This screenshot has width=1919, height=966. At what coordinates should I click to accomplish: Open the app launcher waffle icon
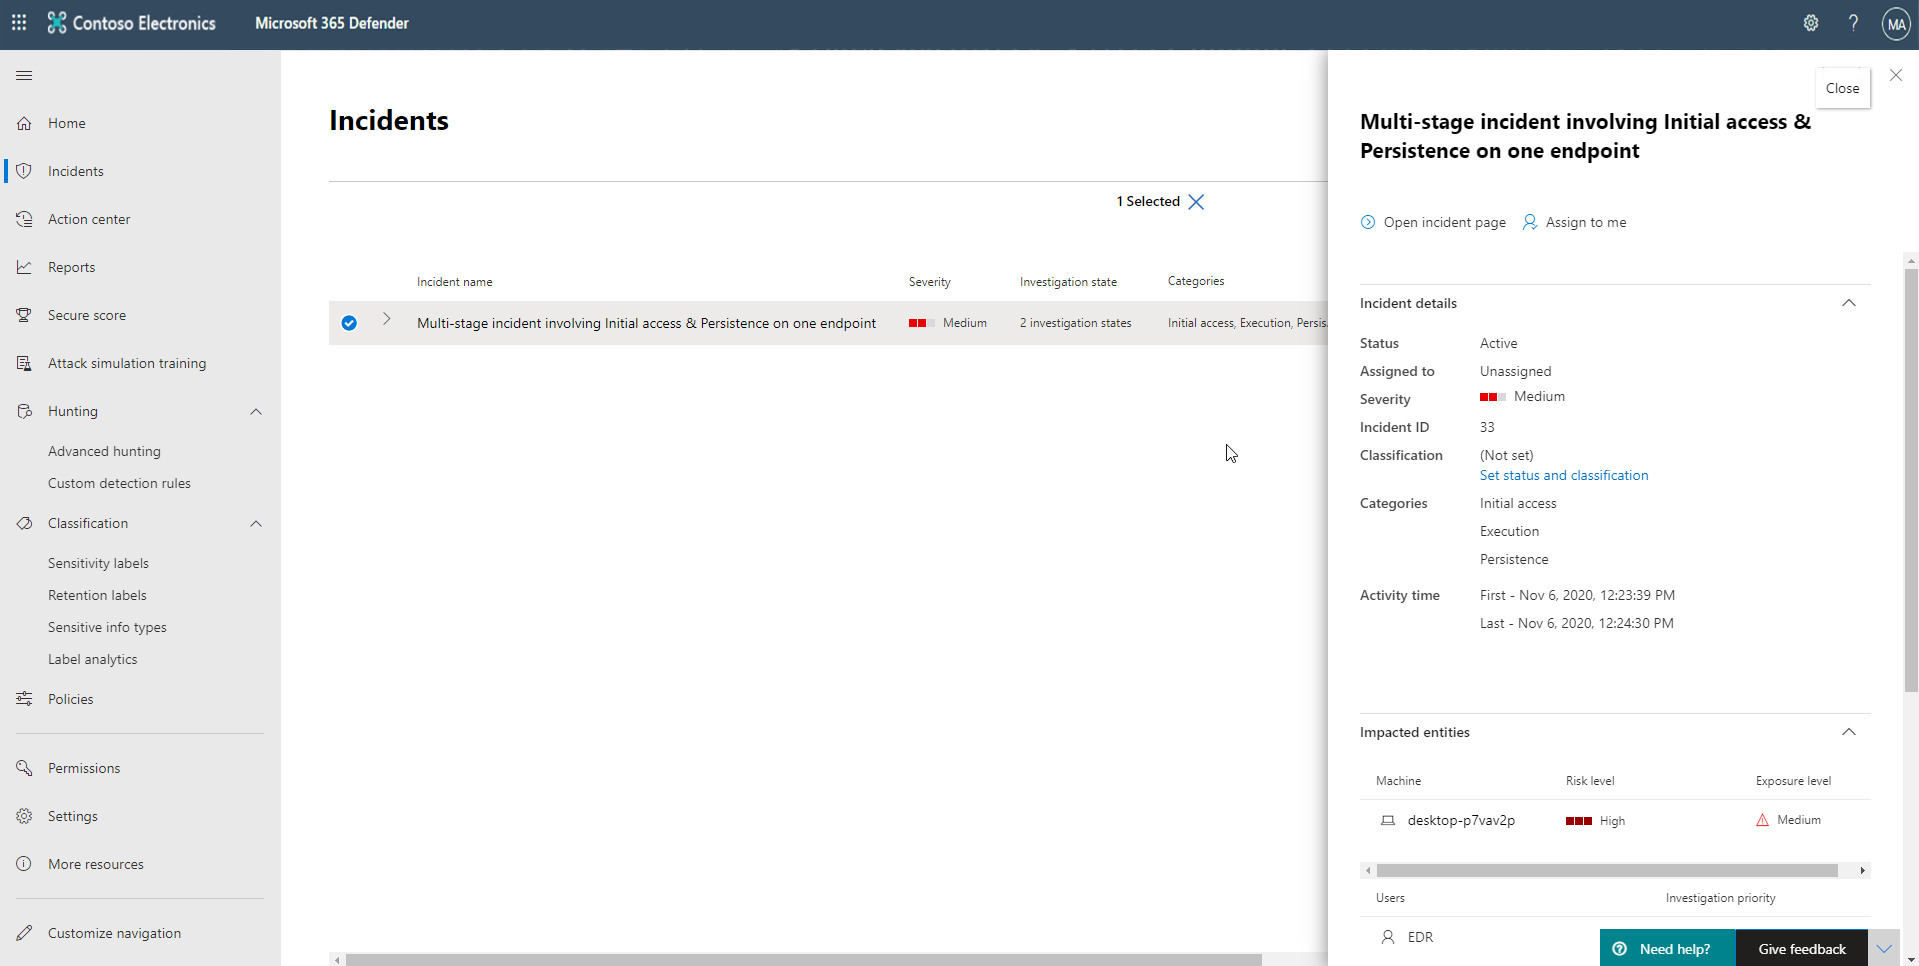click(19, 23)
